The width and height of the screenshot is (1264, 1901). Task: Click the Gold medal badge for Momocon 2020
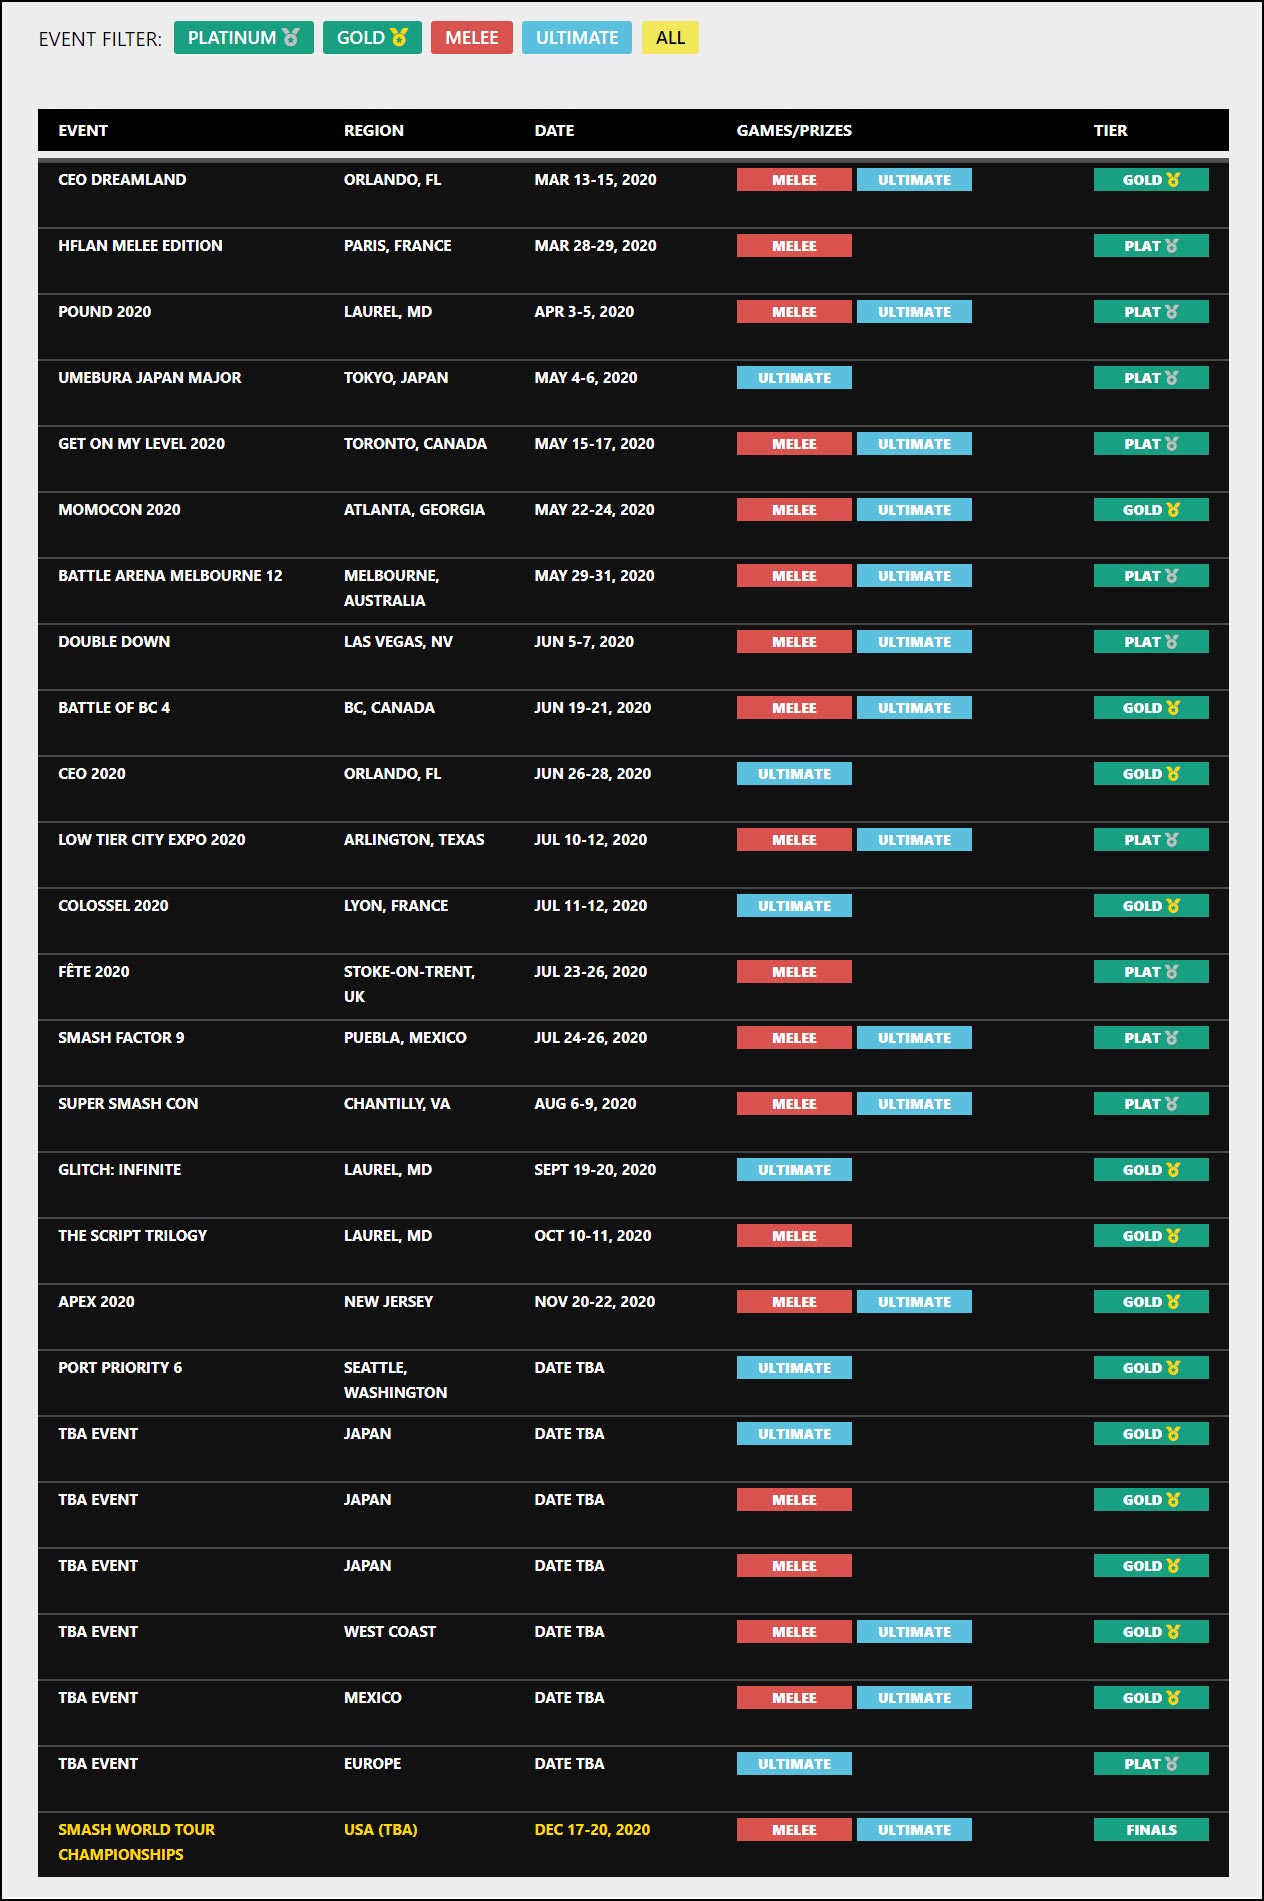click(x=1150, y=510)
